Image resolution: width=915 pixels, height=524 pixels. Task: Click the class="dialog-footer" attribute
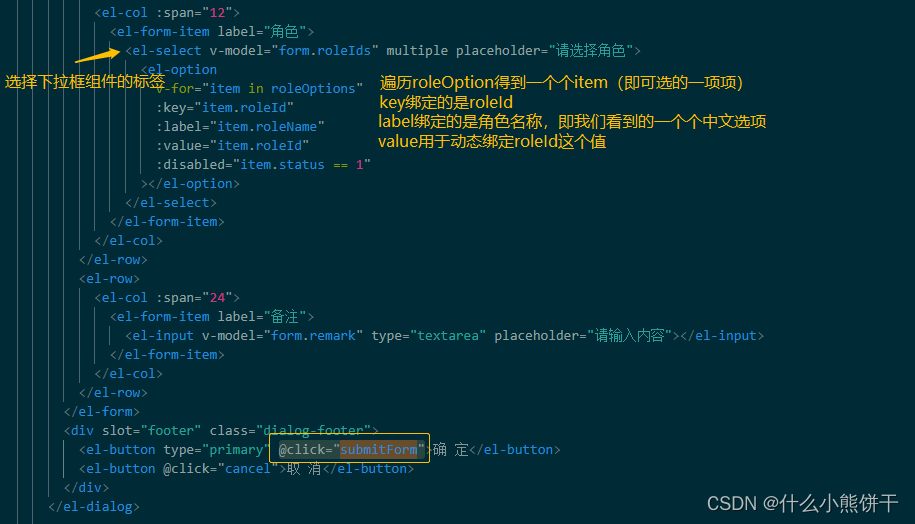290,431
